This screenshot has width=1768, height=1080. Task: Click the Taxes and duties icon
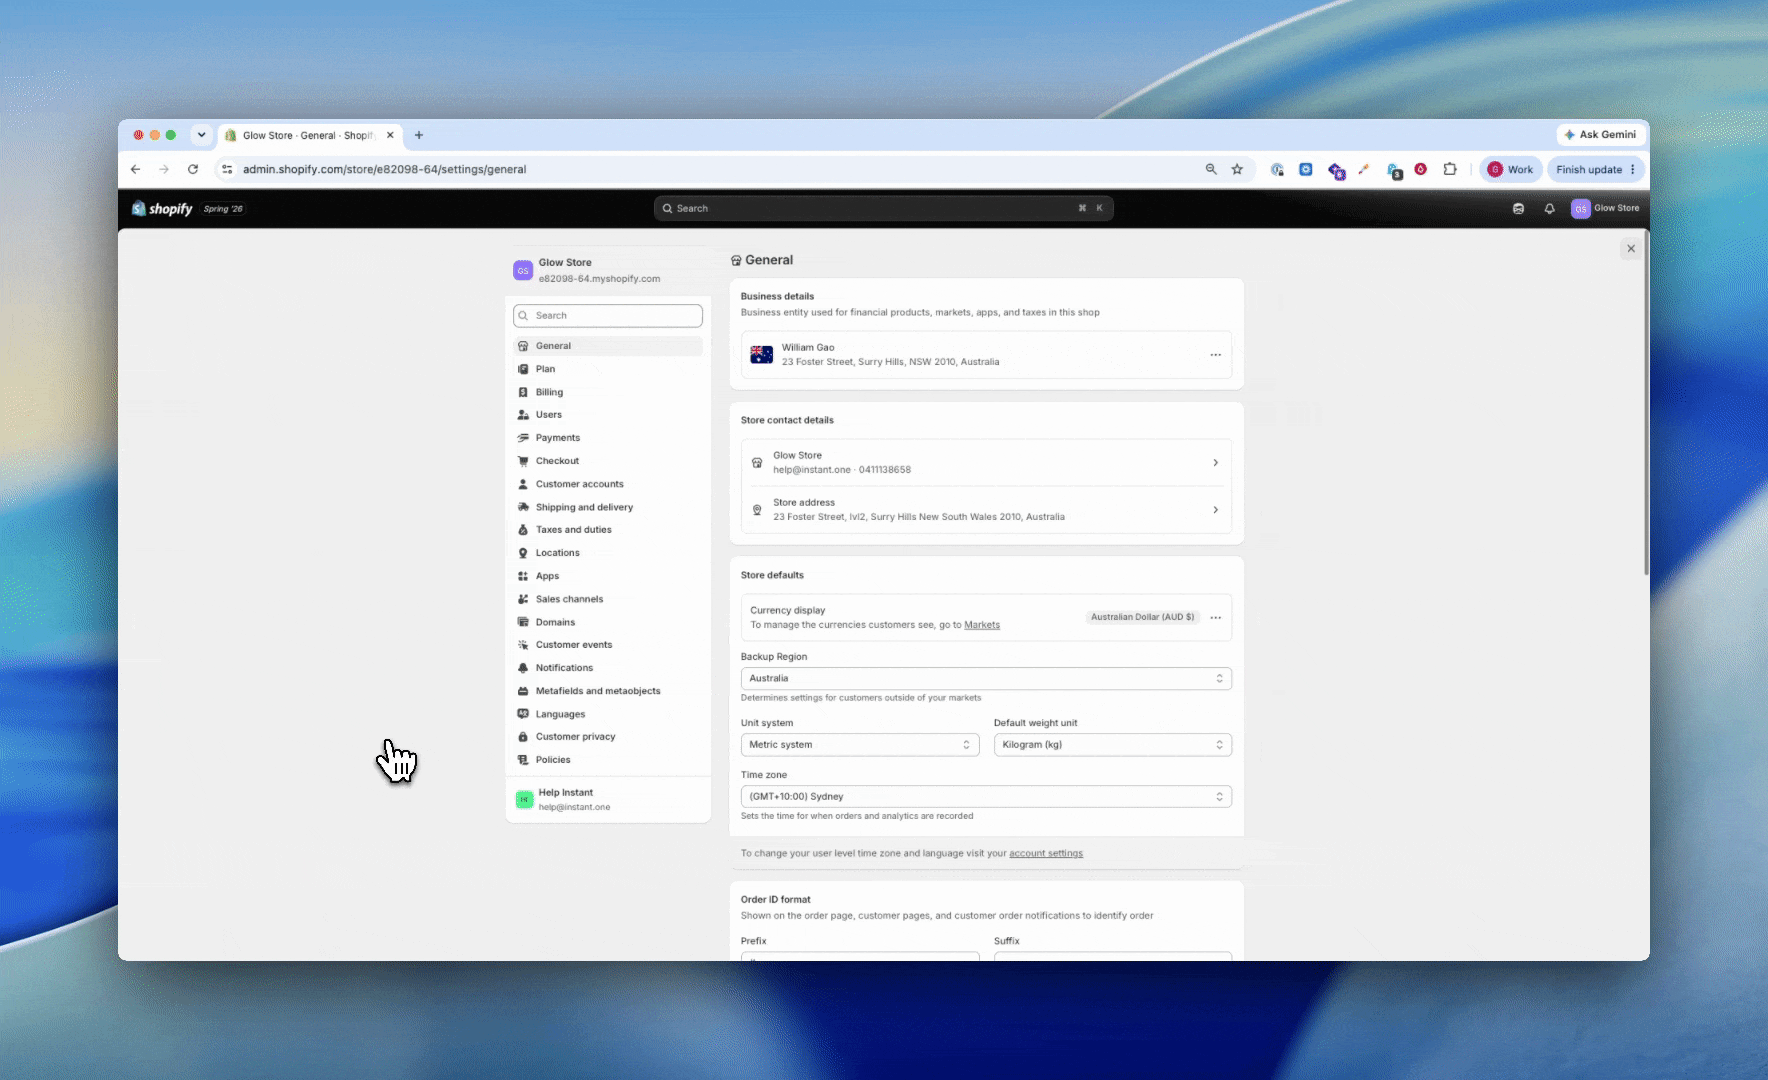click(523, 530)
